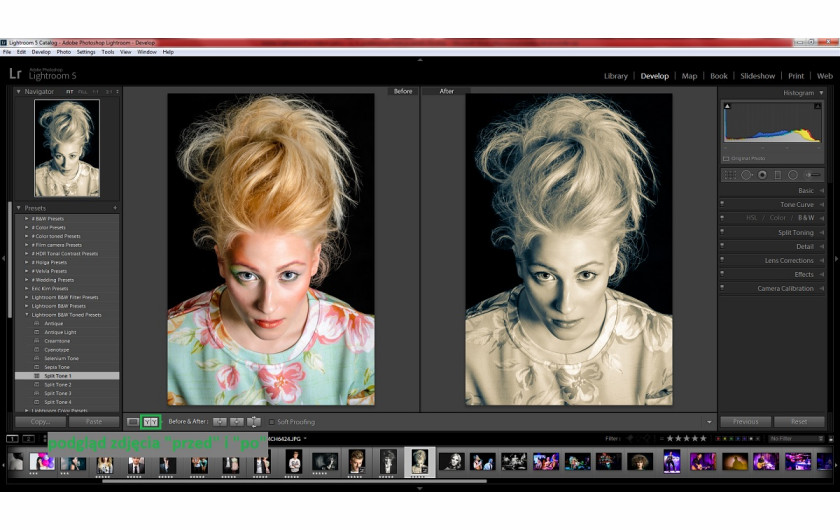
Task: Select B & W in HSL panel header
Action: tap(806, 218)
